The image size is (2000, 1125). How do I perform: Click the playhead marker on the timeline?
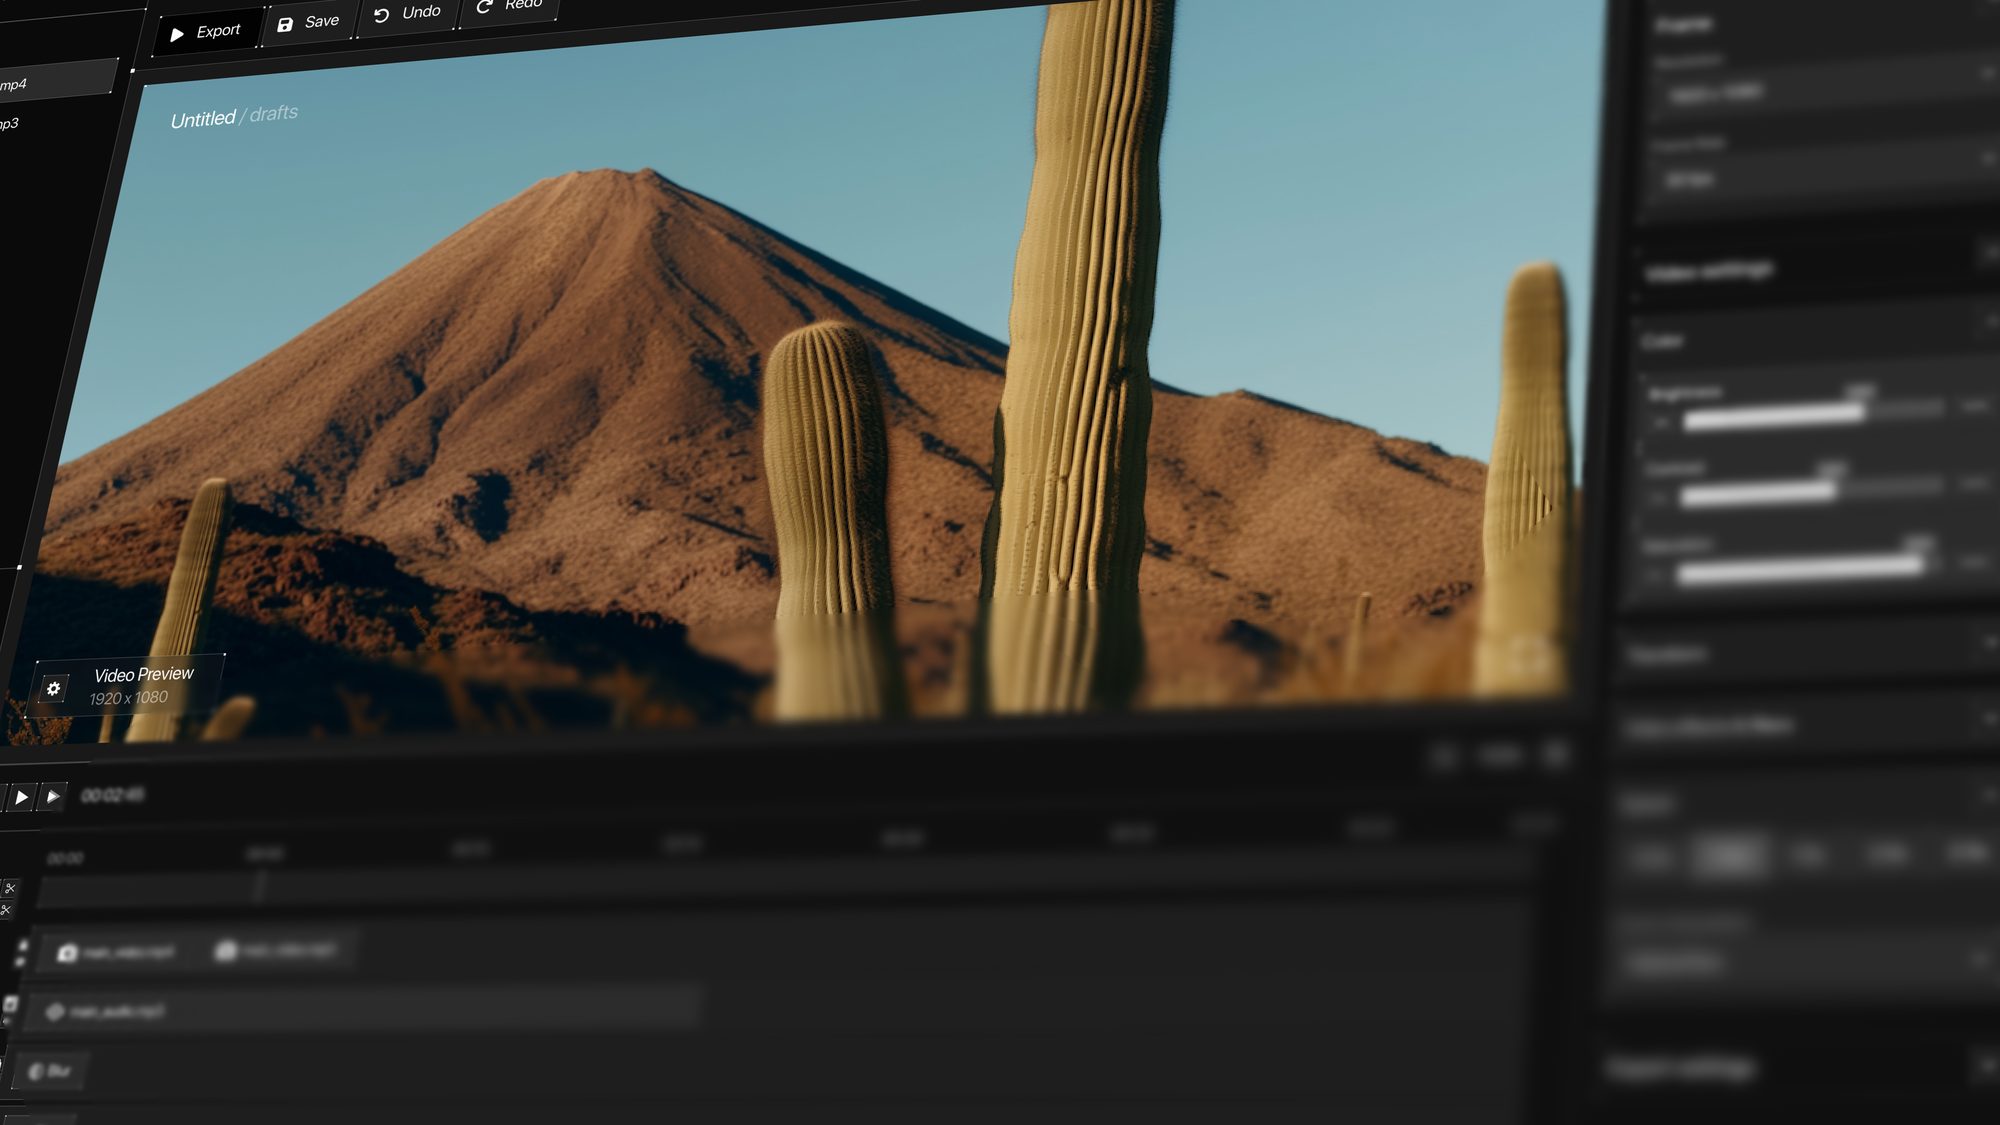259,886
